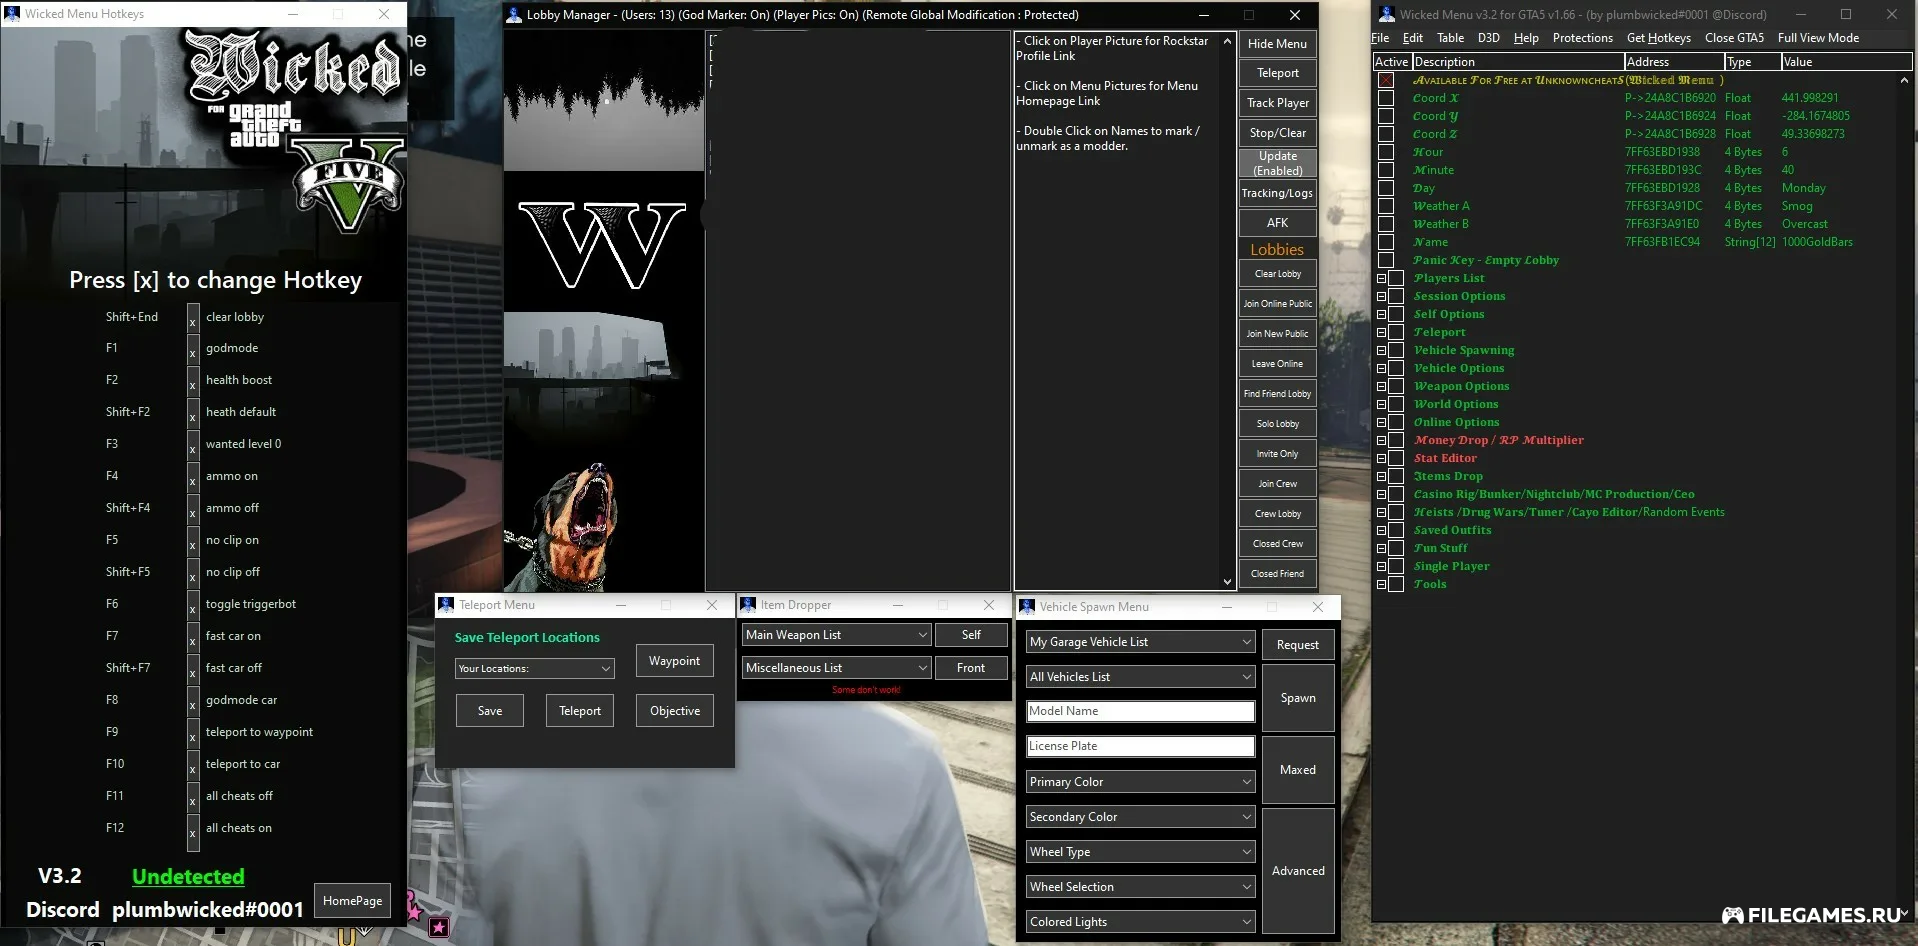Tick the Tools row checkbox

tap(1396, 584)
